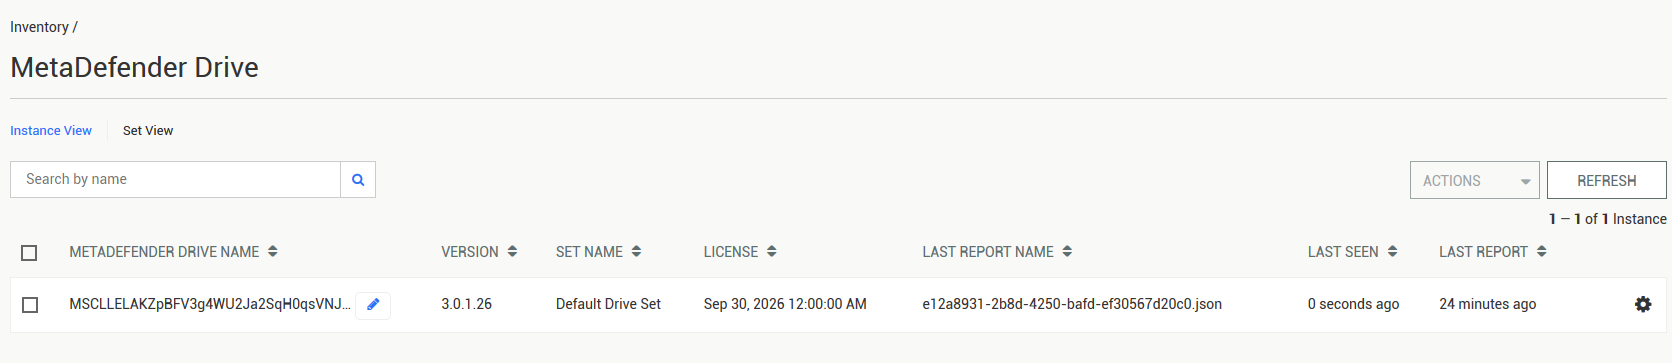Sort by Last Report column arrows
The width and height of the screenshot is (1672, 363).
pyautogui.click(x=1541, y=252)
